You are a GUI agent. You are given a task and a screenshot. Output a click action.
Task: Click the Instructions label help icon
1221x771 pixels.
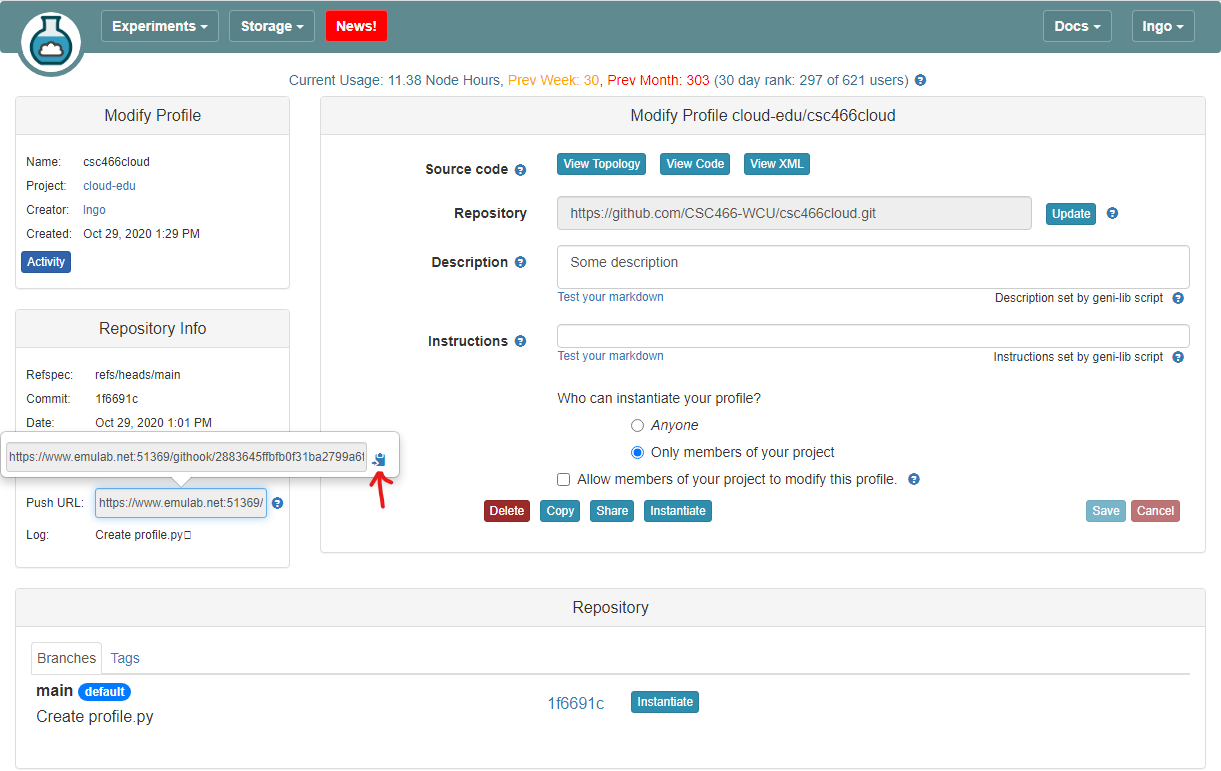point(520,342)
